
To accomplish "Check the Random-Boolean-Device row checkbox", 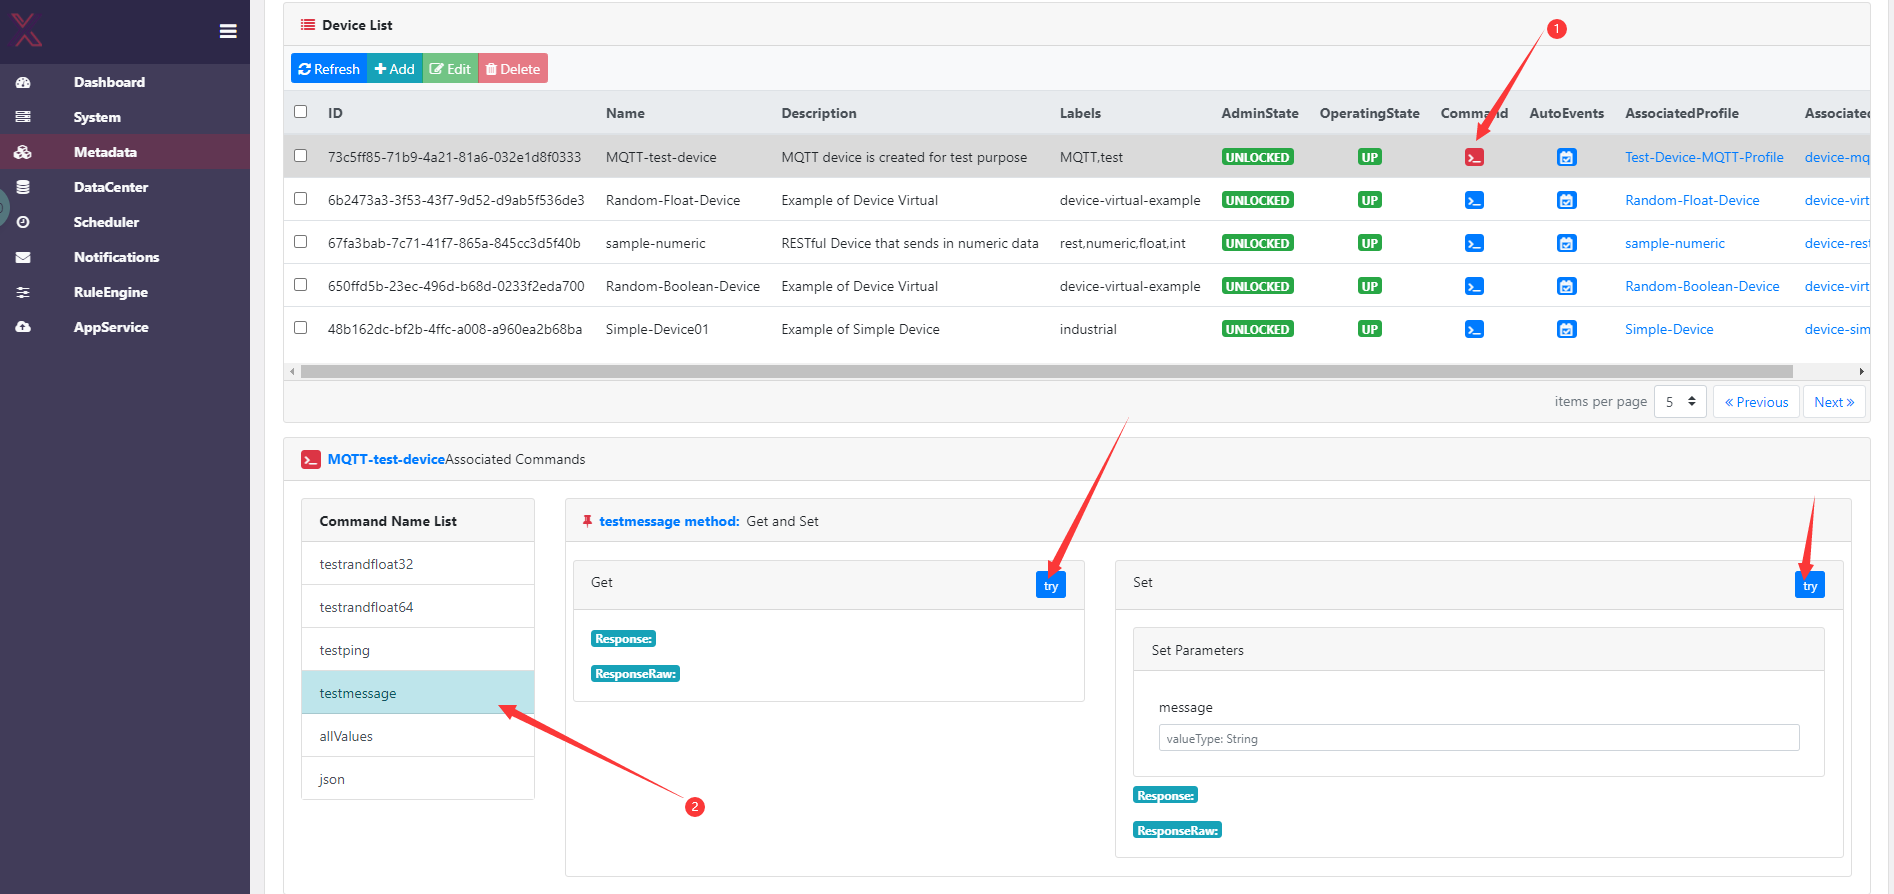I will pyautogui.click(x=300, y=285).
